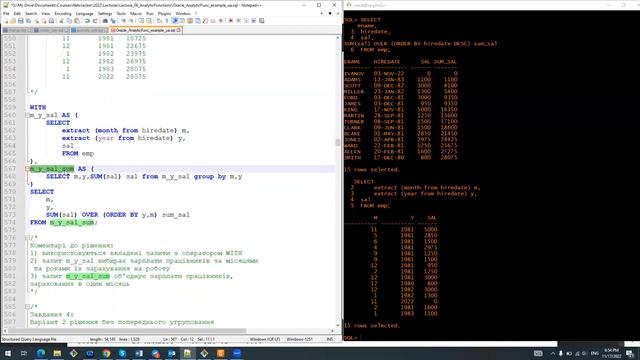Image resolution: width=640 pixels, height=360 pixels.
Task: Click the Redo arrow icon
Action: [x=95, y=21]
